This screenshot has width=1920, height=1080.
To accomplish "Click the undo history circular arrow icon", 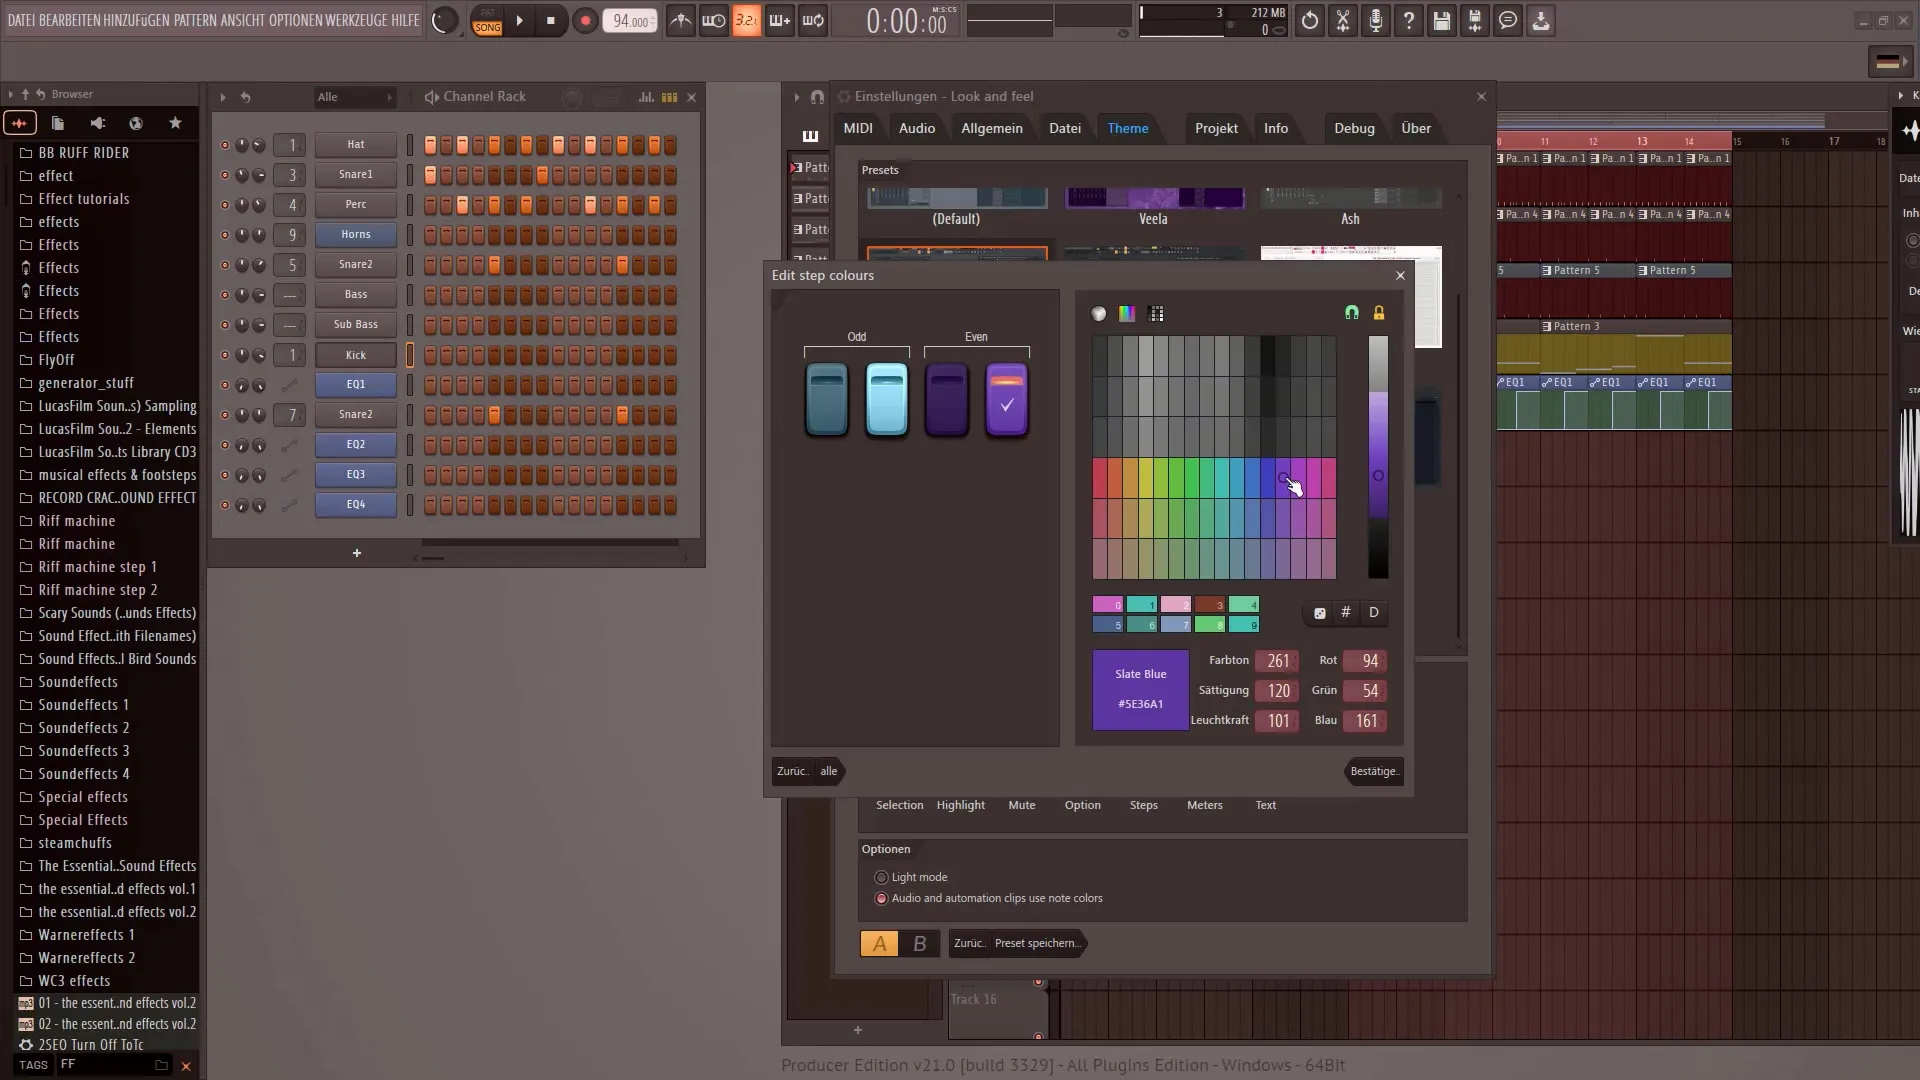I will tap(1309, 21).
